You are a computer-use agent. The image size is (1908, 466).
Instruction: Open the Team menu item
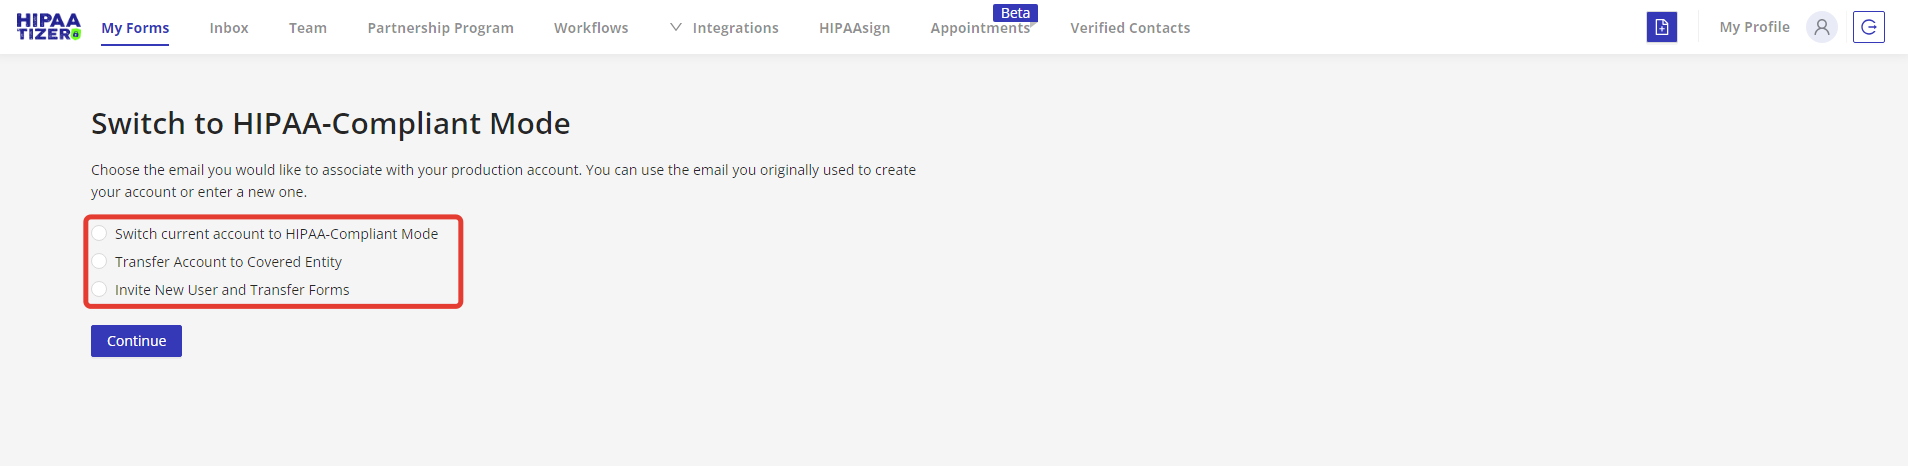308,28
